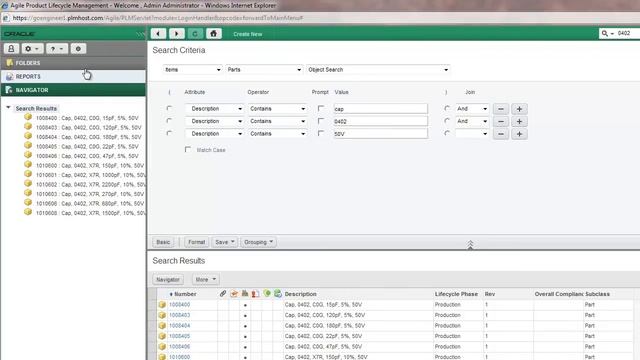Click the value field containing 50V
640x360 pixels.
click(x=380, y=134)
